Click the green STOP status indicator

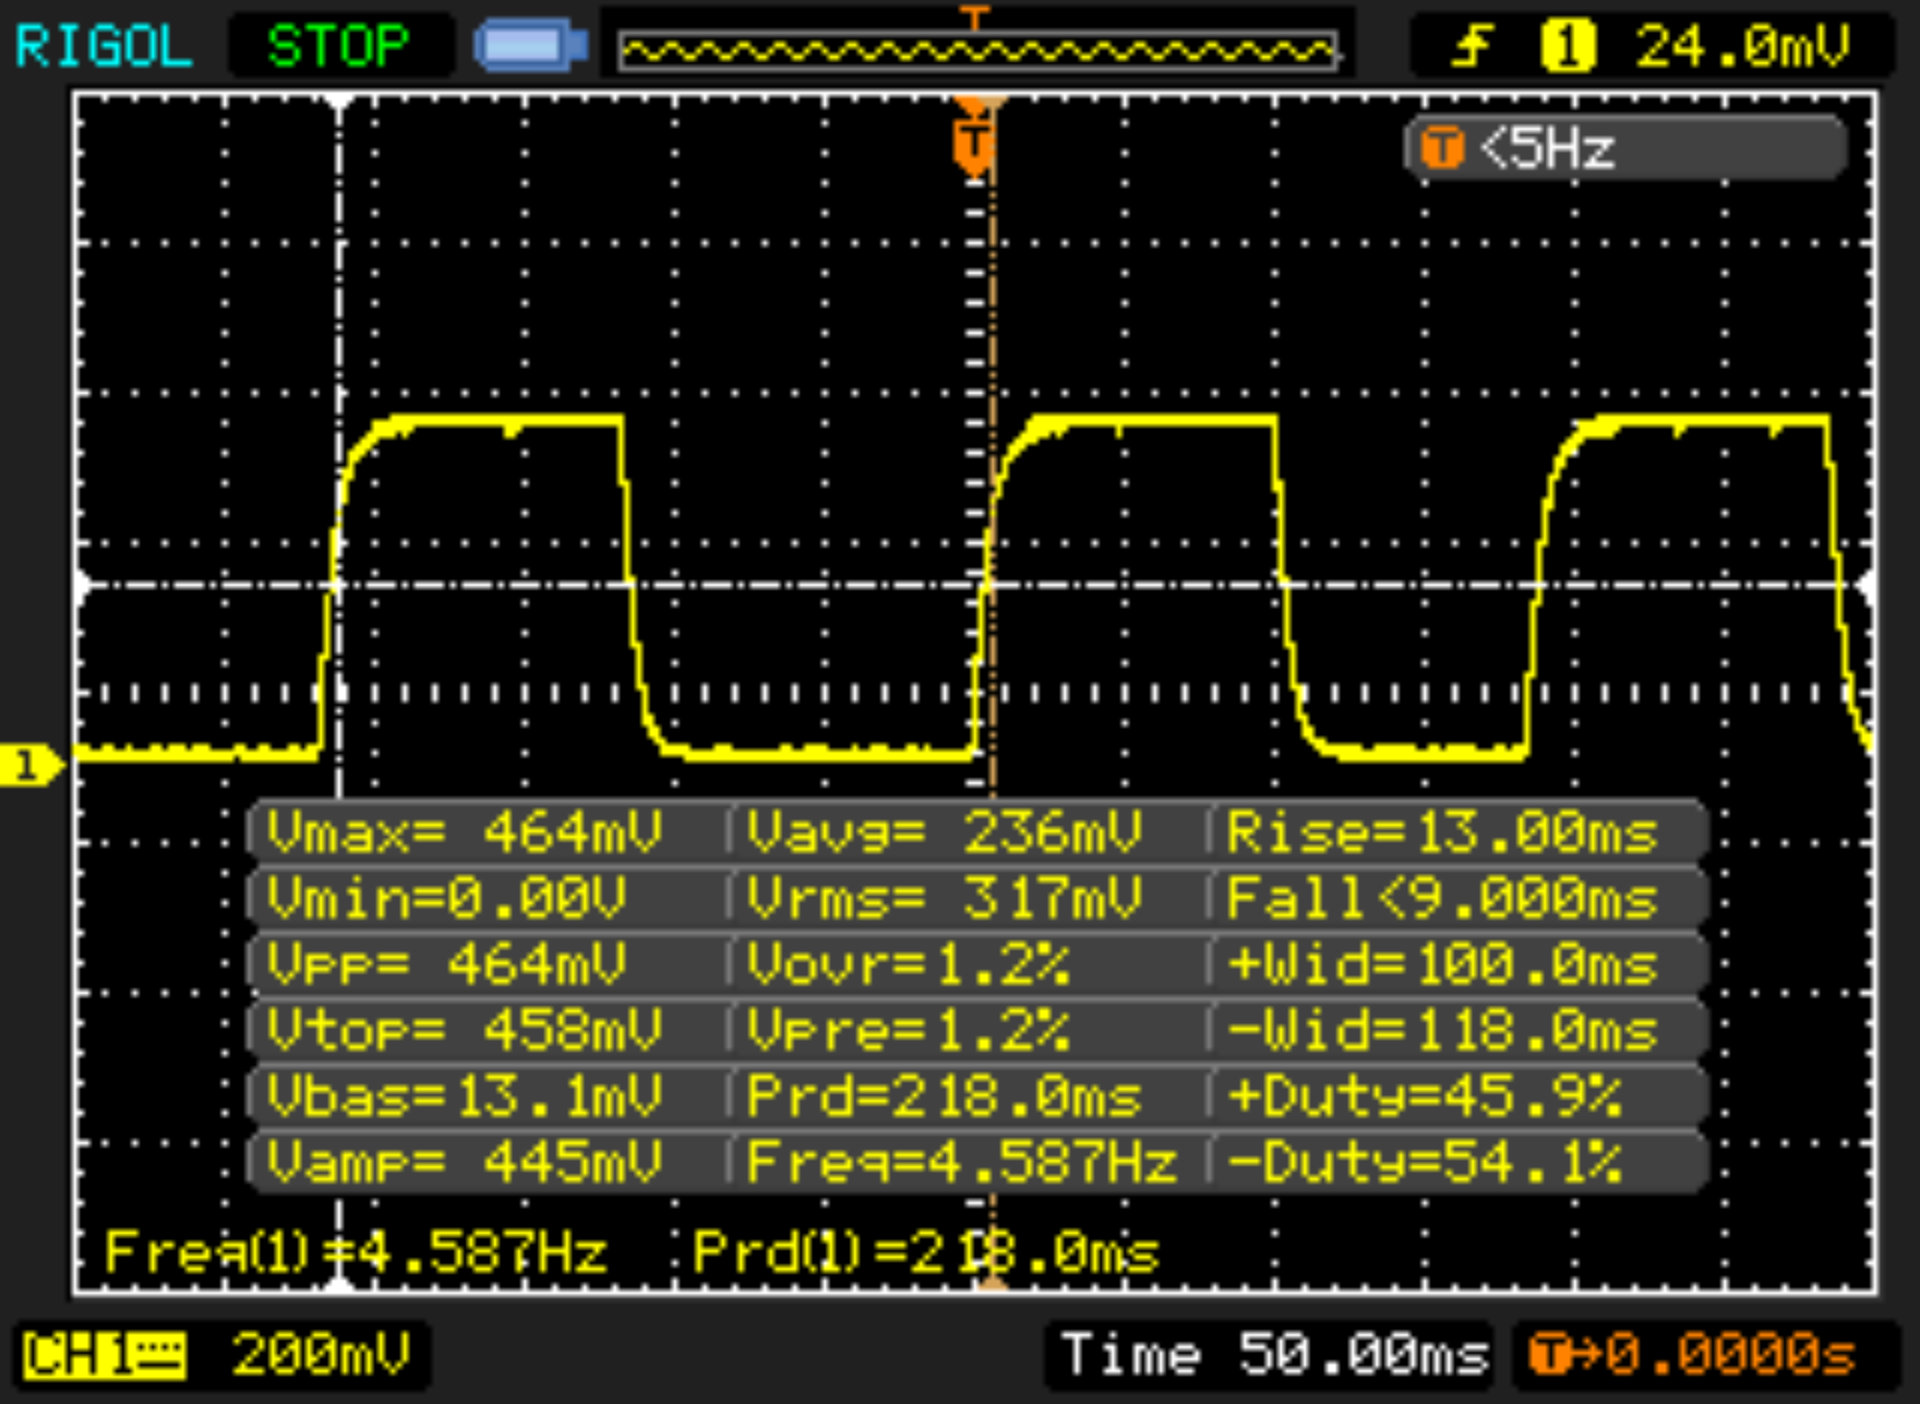[x=338, y=46]
